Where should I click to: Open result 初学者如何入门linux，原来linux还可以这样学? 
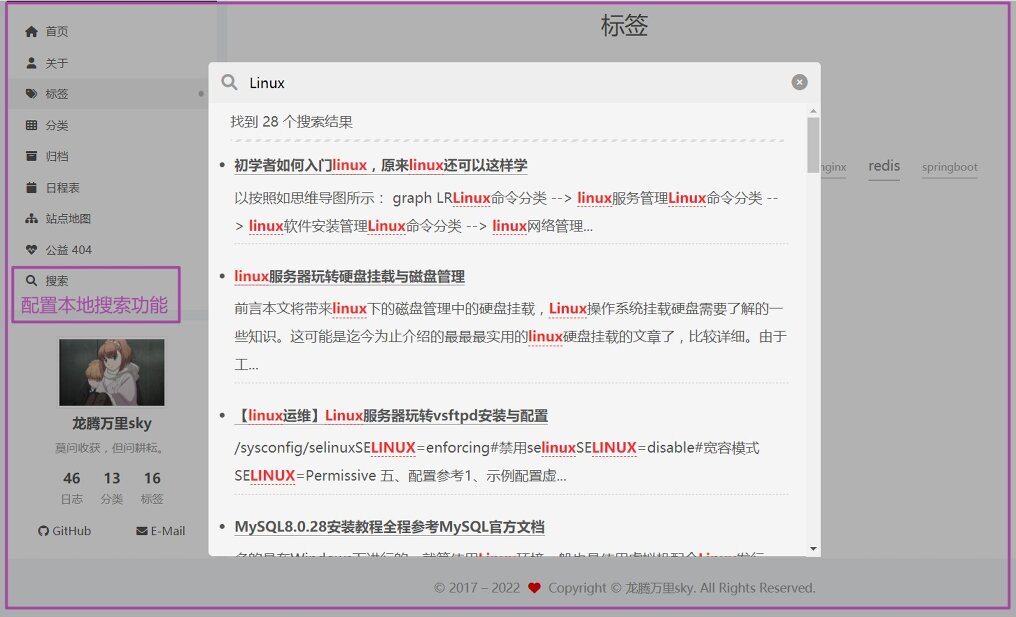(380, 165)
